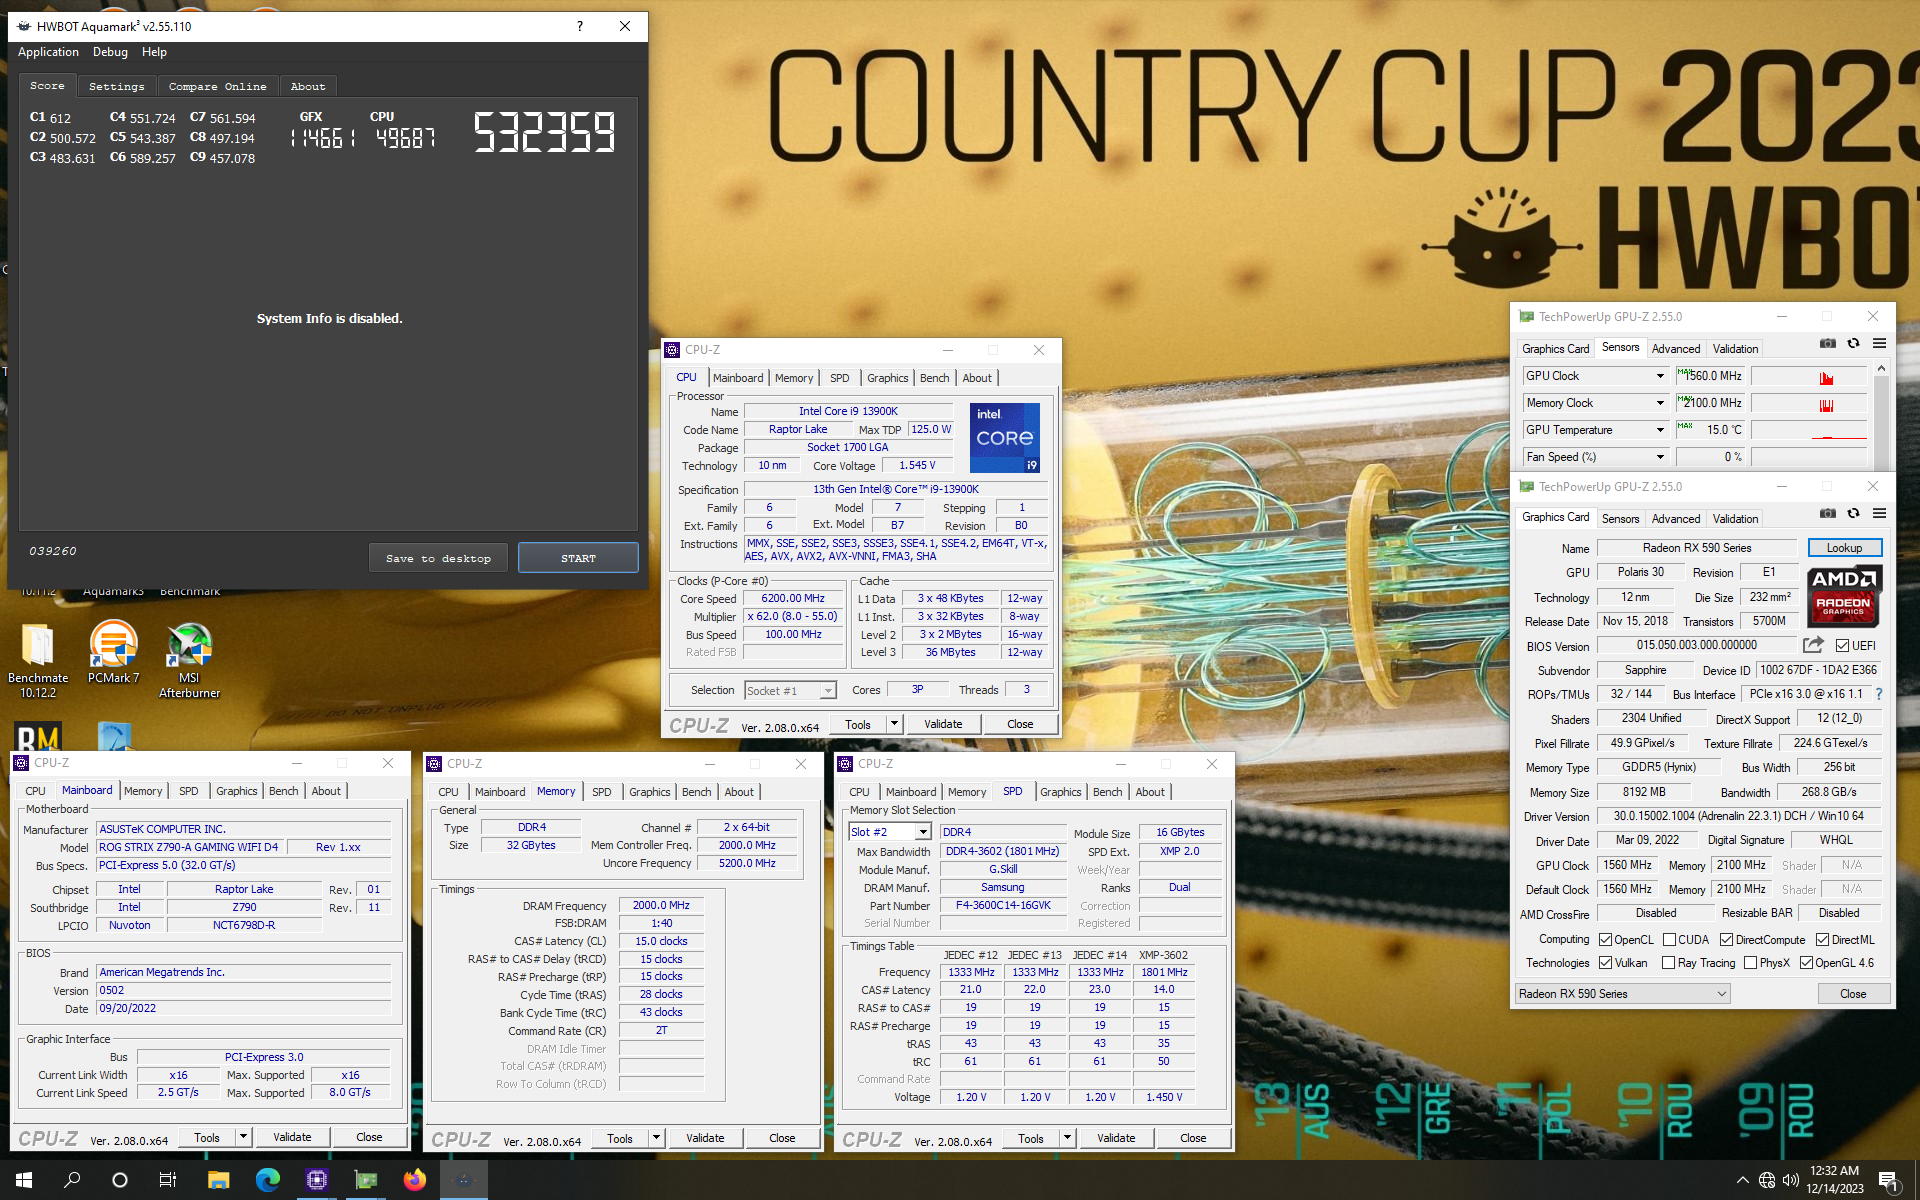The image size is (1920, 1200).
Task: Click Validate in CPU-Z SPD window
Action: pos(1116,1138)
